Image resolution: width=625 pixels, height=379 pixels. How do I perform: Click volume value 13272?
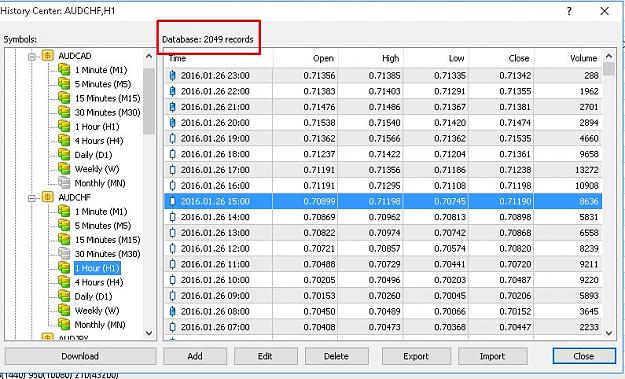[x=587, y=170]
